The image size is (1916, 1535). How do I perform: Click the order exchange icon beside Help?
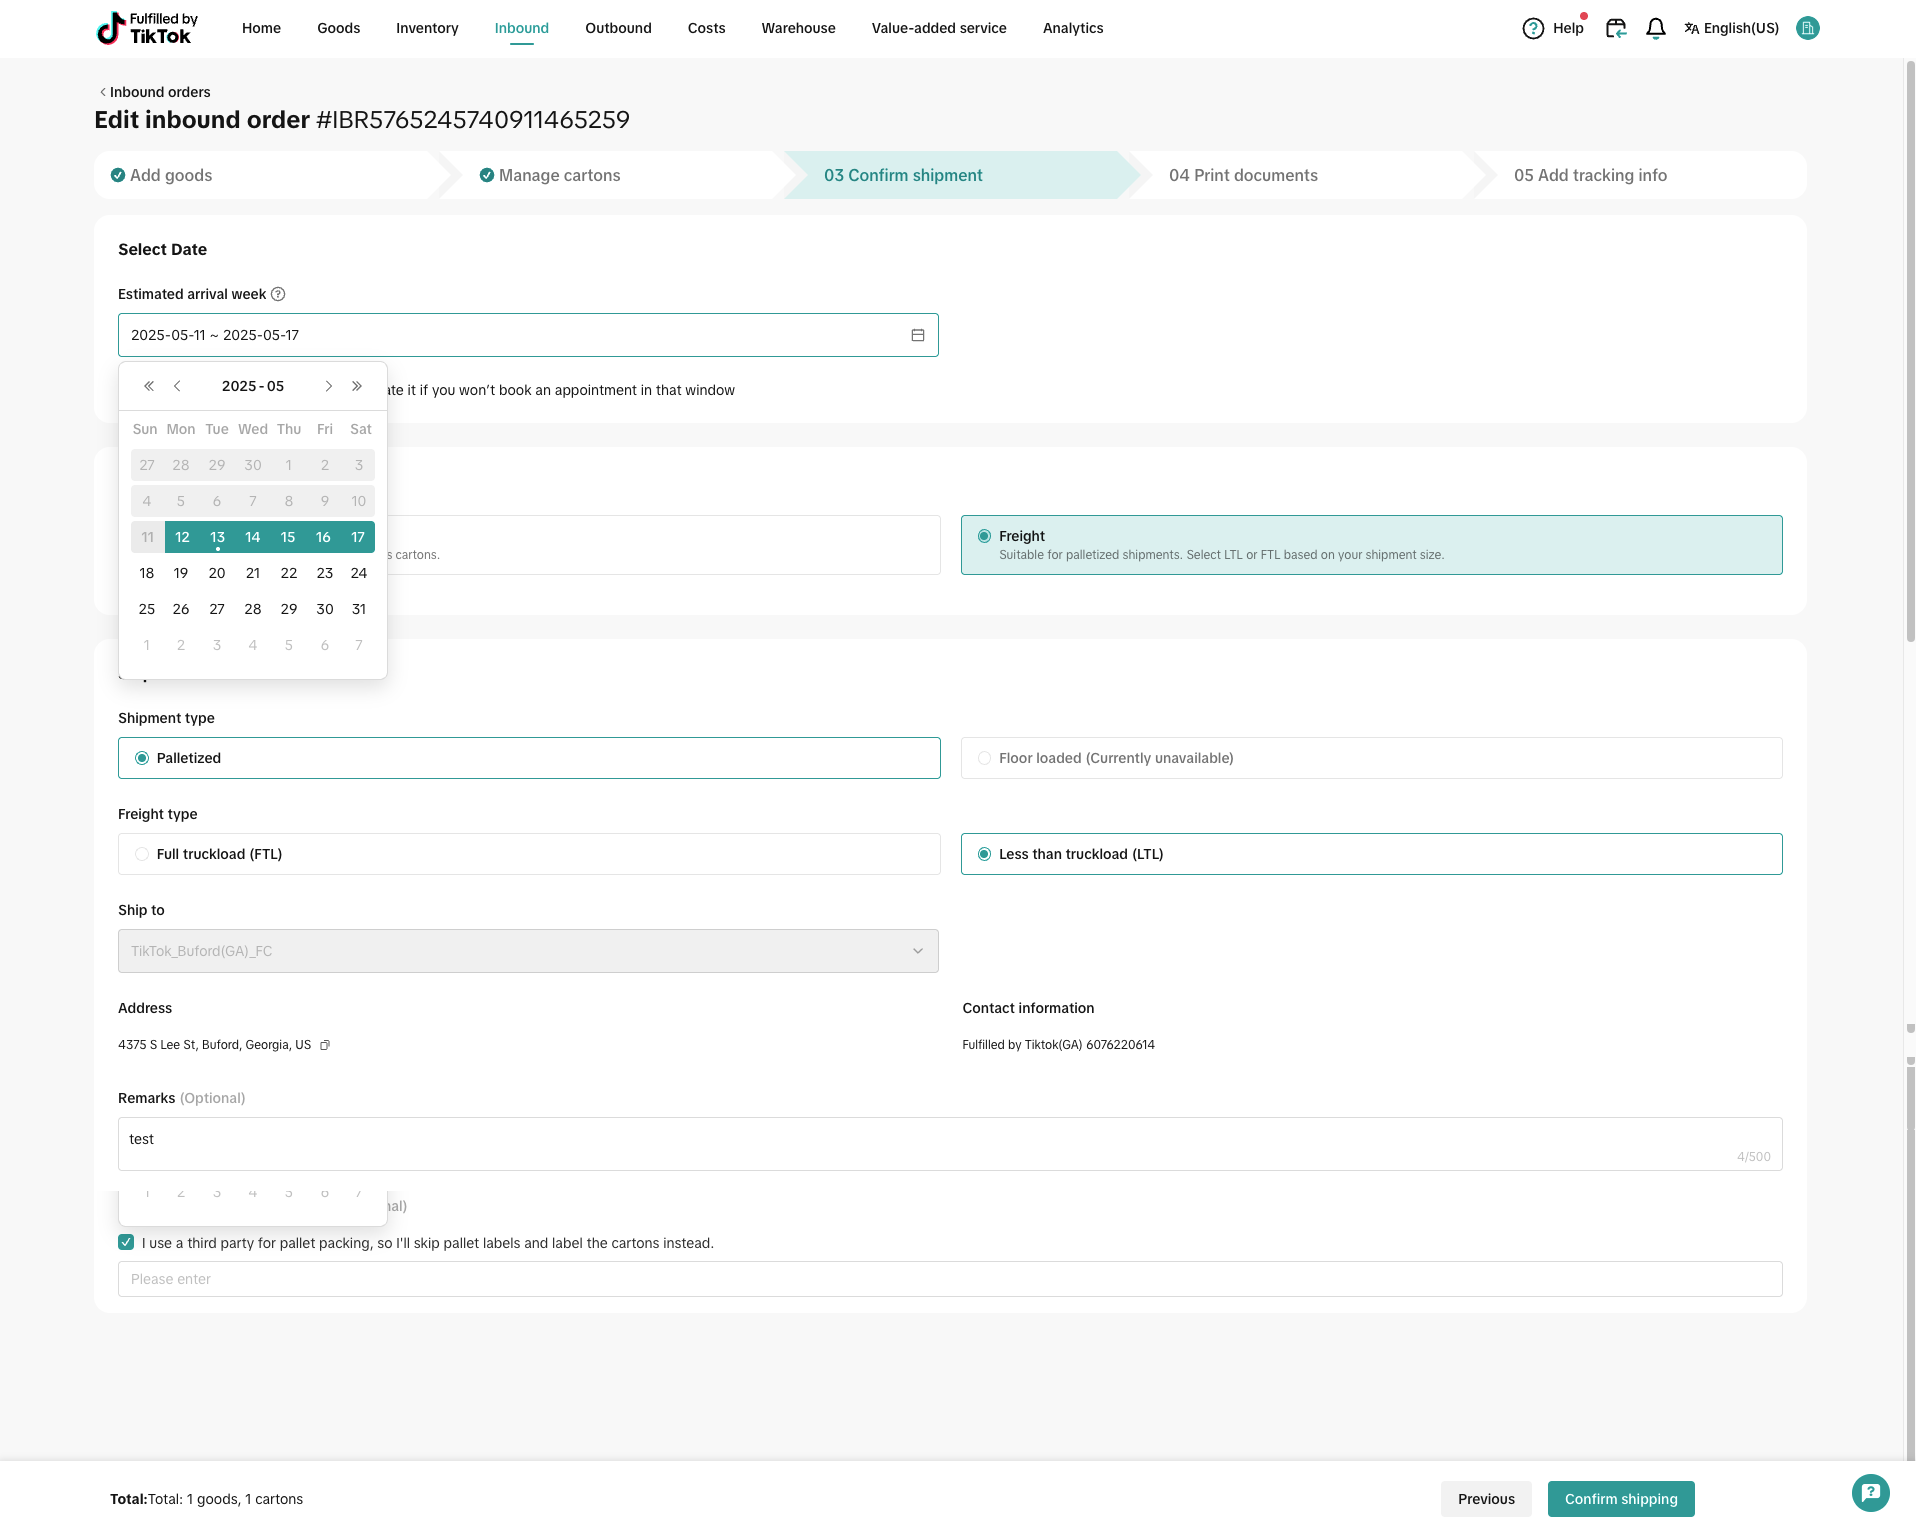pos(1615,29)
